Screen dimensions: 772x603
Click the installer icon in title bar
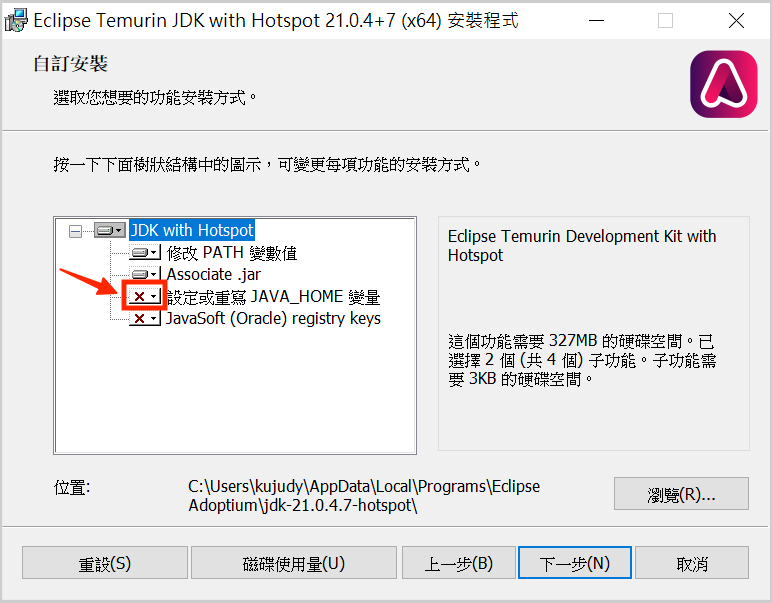click(x=16, y=21)
